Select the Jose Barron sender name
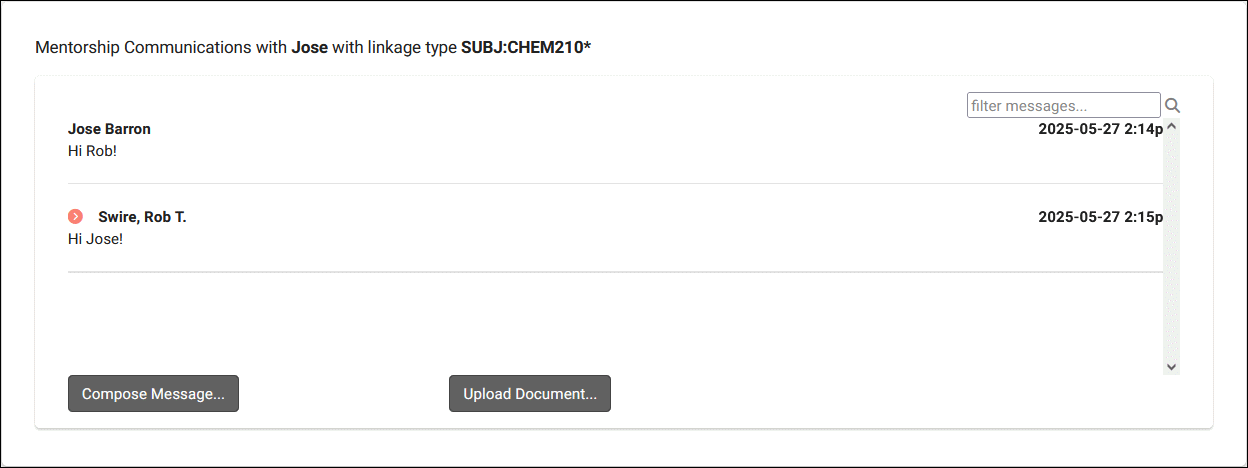 coord(109,129)
